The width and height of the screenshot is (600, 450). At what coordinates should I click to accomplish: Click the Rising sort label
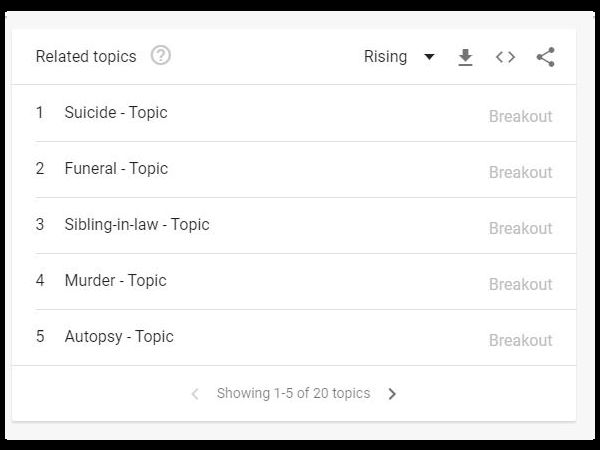(385, 57)
